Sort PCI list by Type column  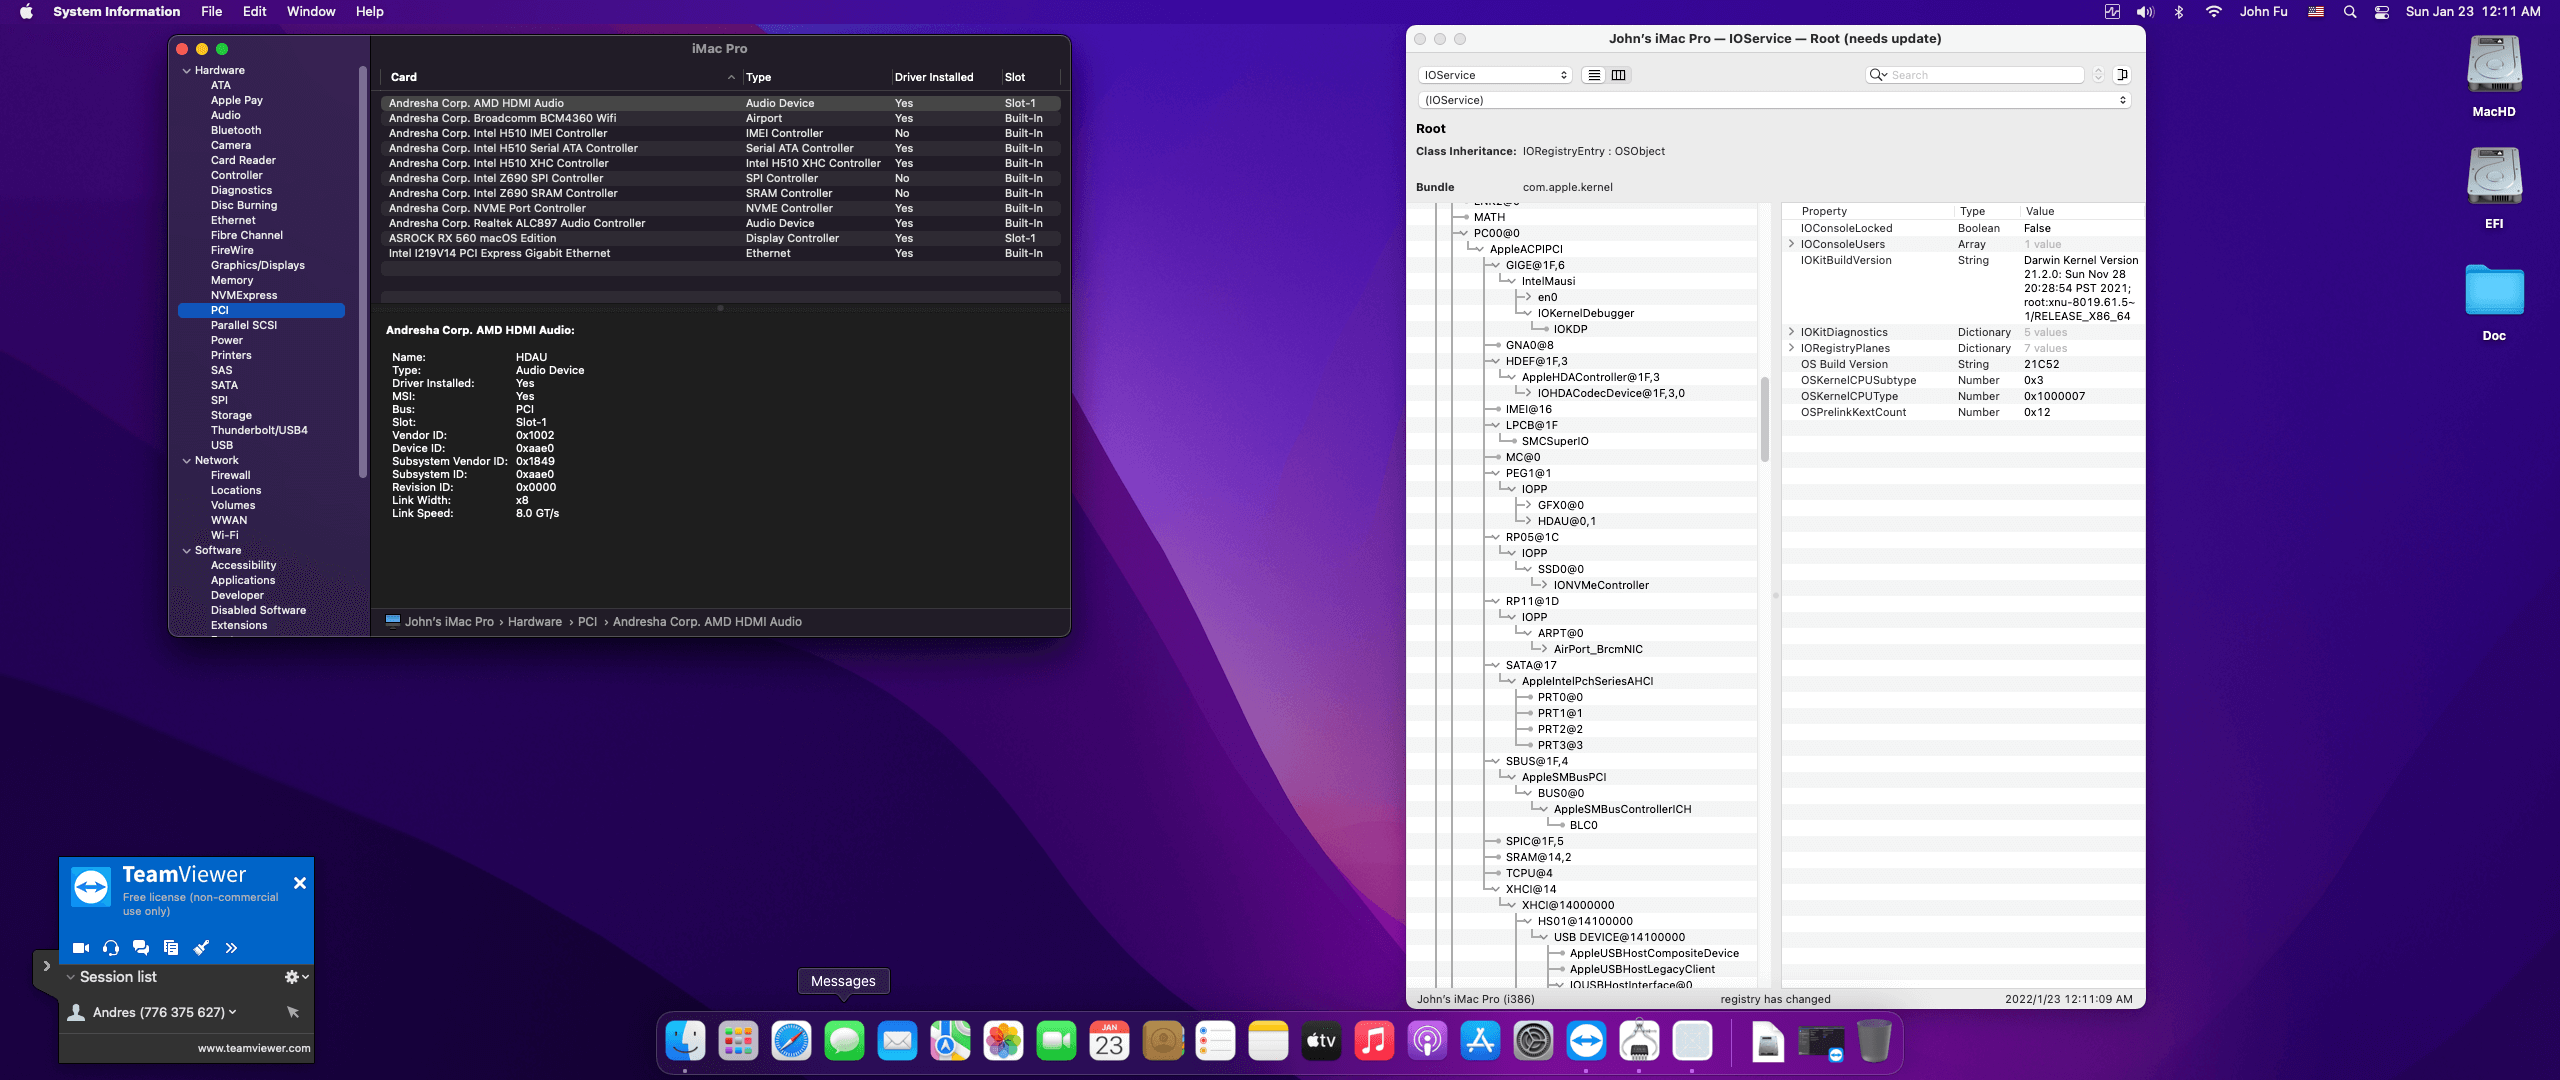(816, 77)
